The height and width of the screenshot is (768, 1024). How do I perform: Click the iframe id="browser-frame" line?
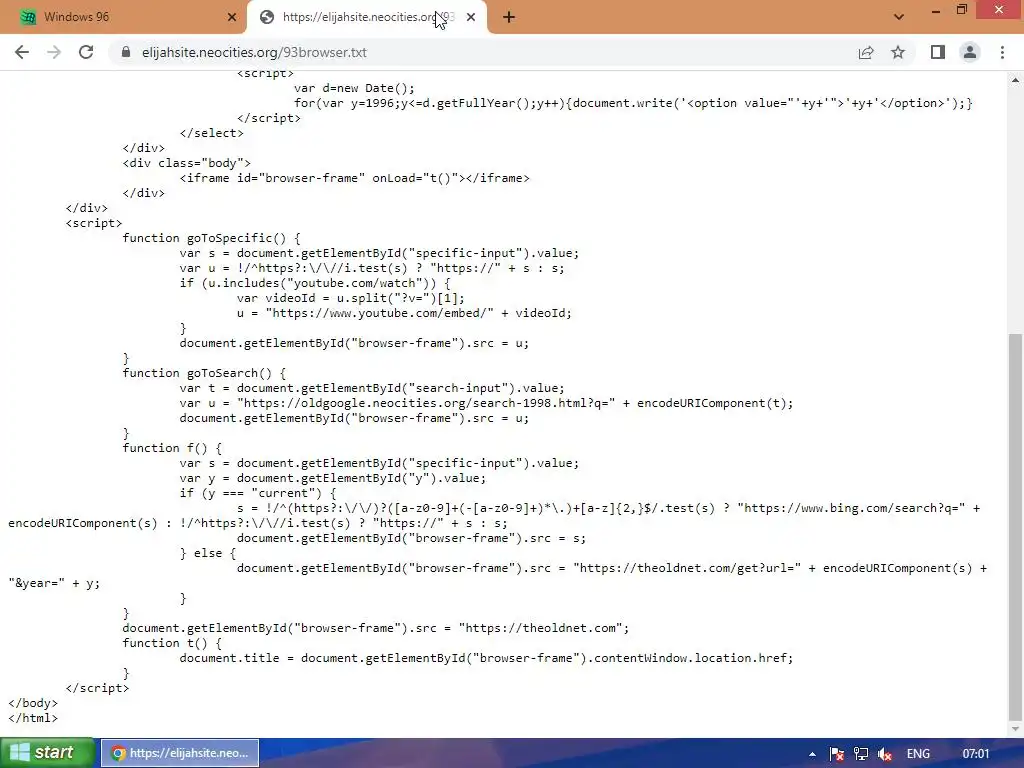[354, 178]
